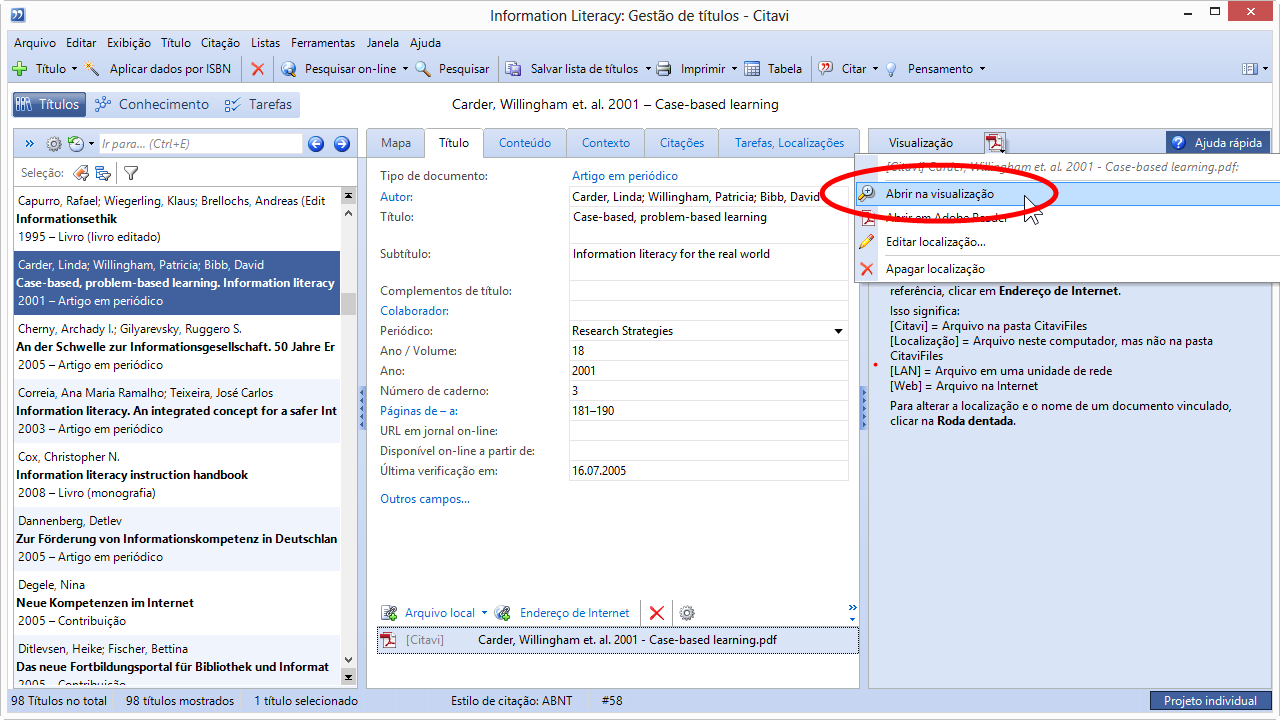
Task: Go forward with blue right arrow
Action: [341, 144]
